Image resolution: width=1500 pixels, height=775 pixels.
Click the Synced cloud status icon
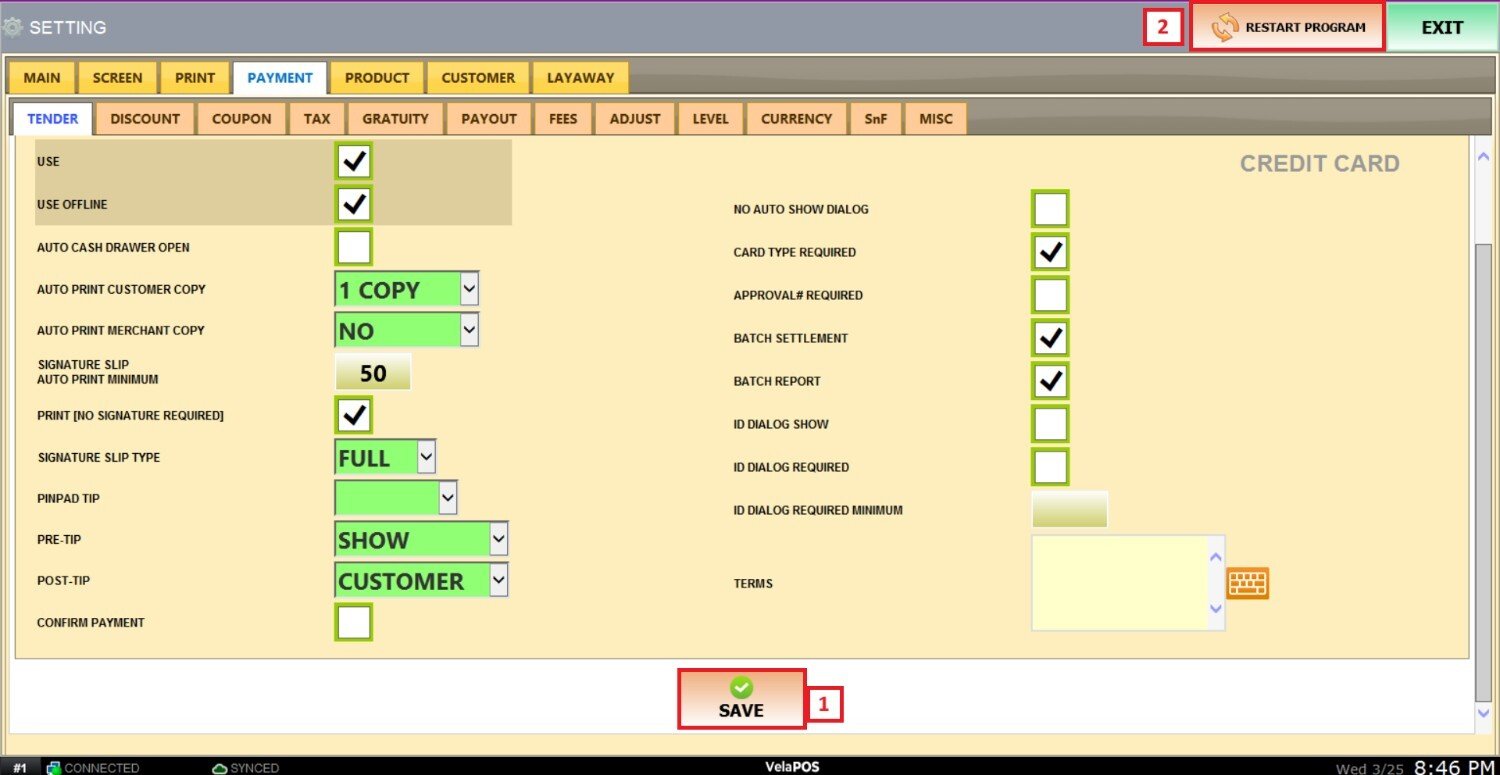tap(220, 768)
